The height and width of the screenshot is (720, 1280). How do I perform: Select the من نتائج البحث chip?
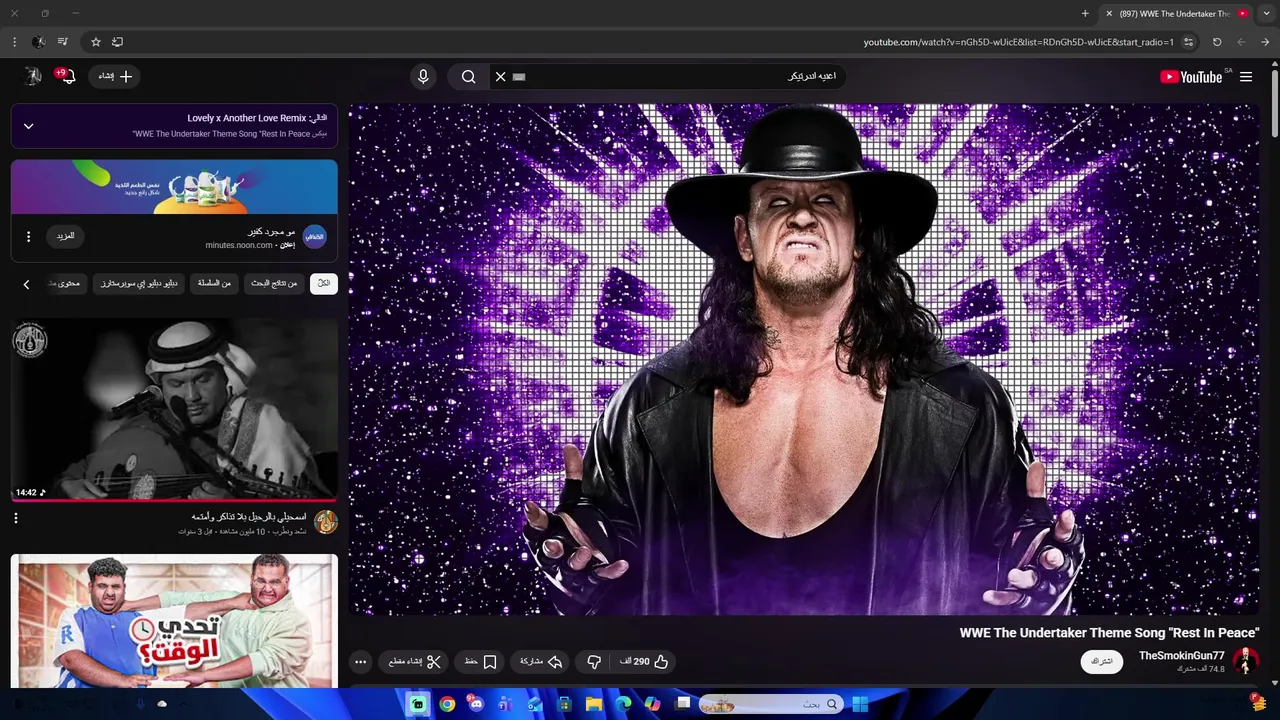point(274,284)
